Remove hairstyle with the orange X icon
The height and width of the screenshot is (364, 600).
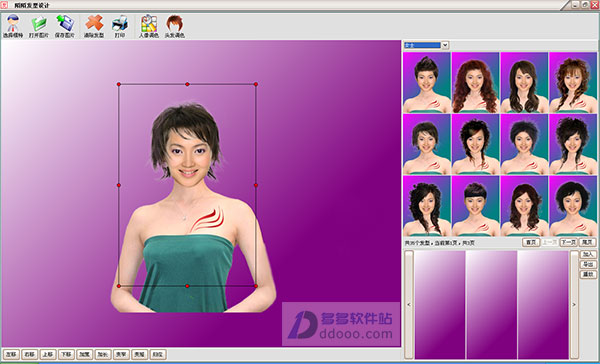(x=94, y=26)
